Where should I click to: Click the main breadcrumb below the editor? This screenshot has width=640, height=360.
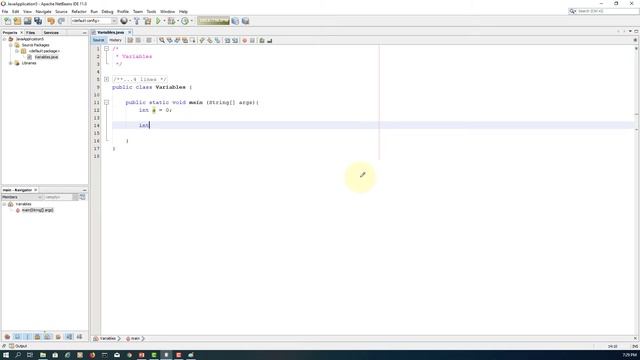pyautogui.click(x=135, y=339)
